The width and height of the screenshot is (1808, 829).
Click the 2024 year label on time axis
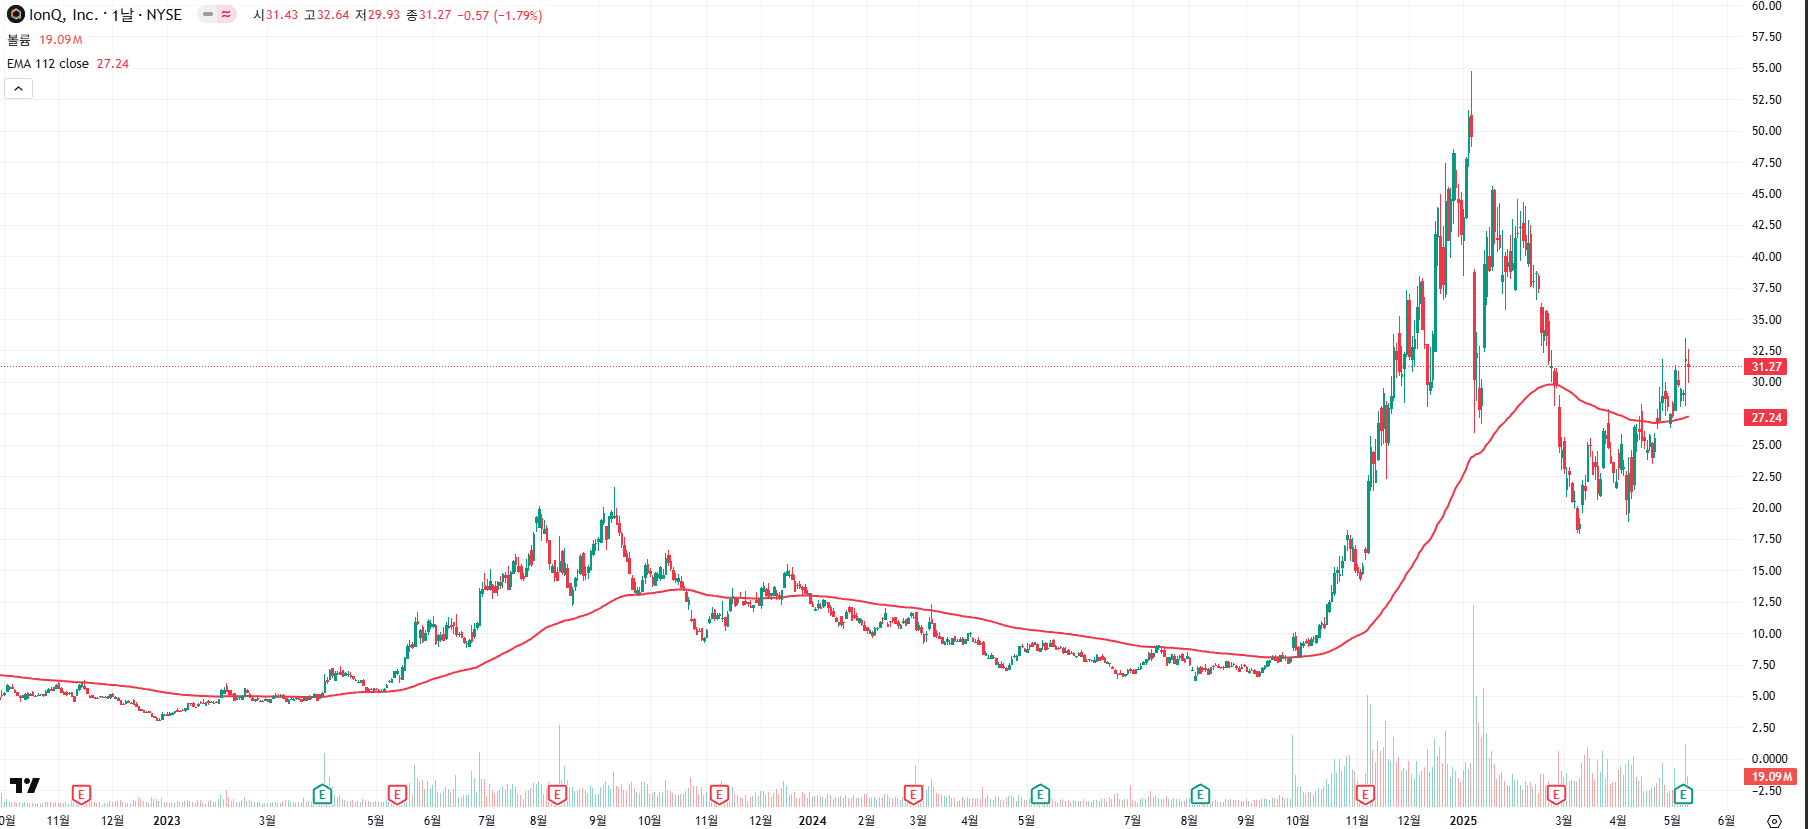[x=812, y=821]
